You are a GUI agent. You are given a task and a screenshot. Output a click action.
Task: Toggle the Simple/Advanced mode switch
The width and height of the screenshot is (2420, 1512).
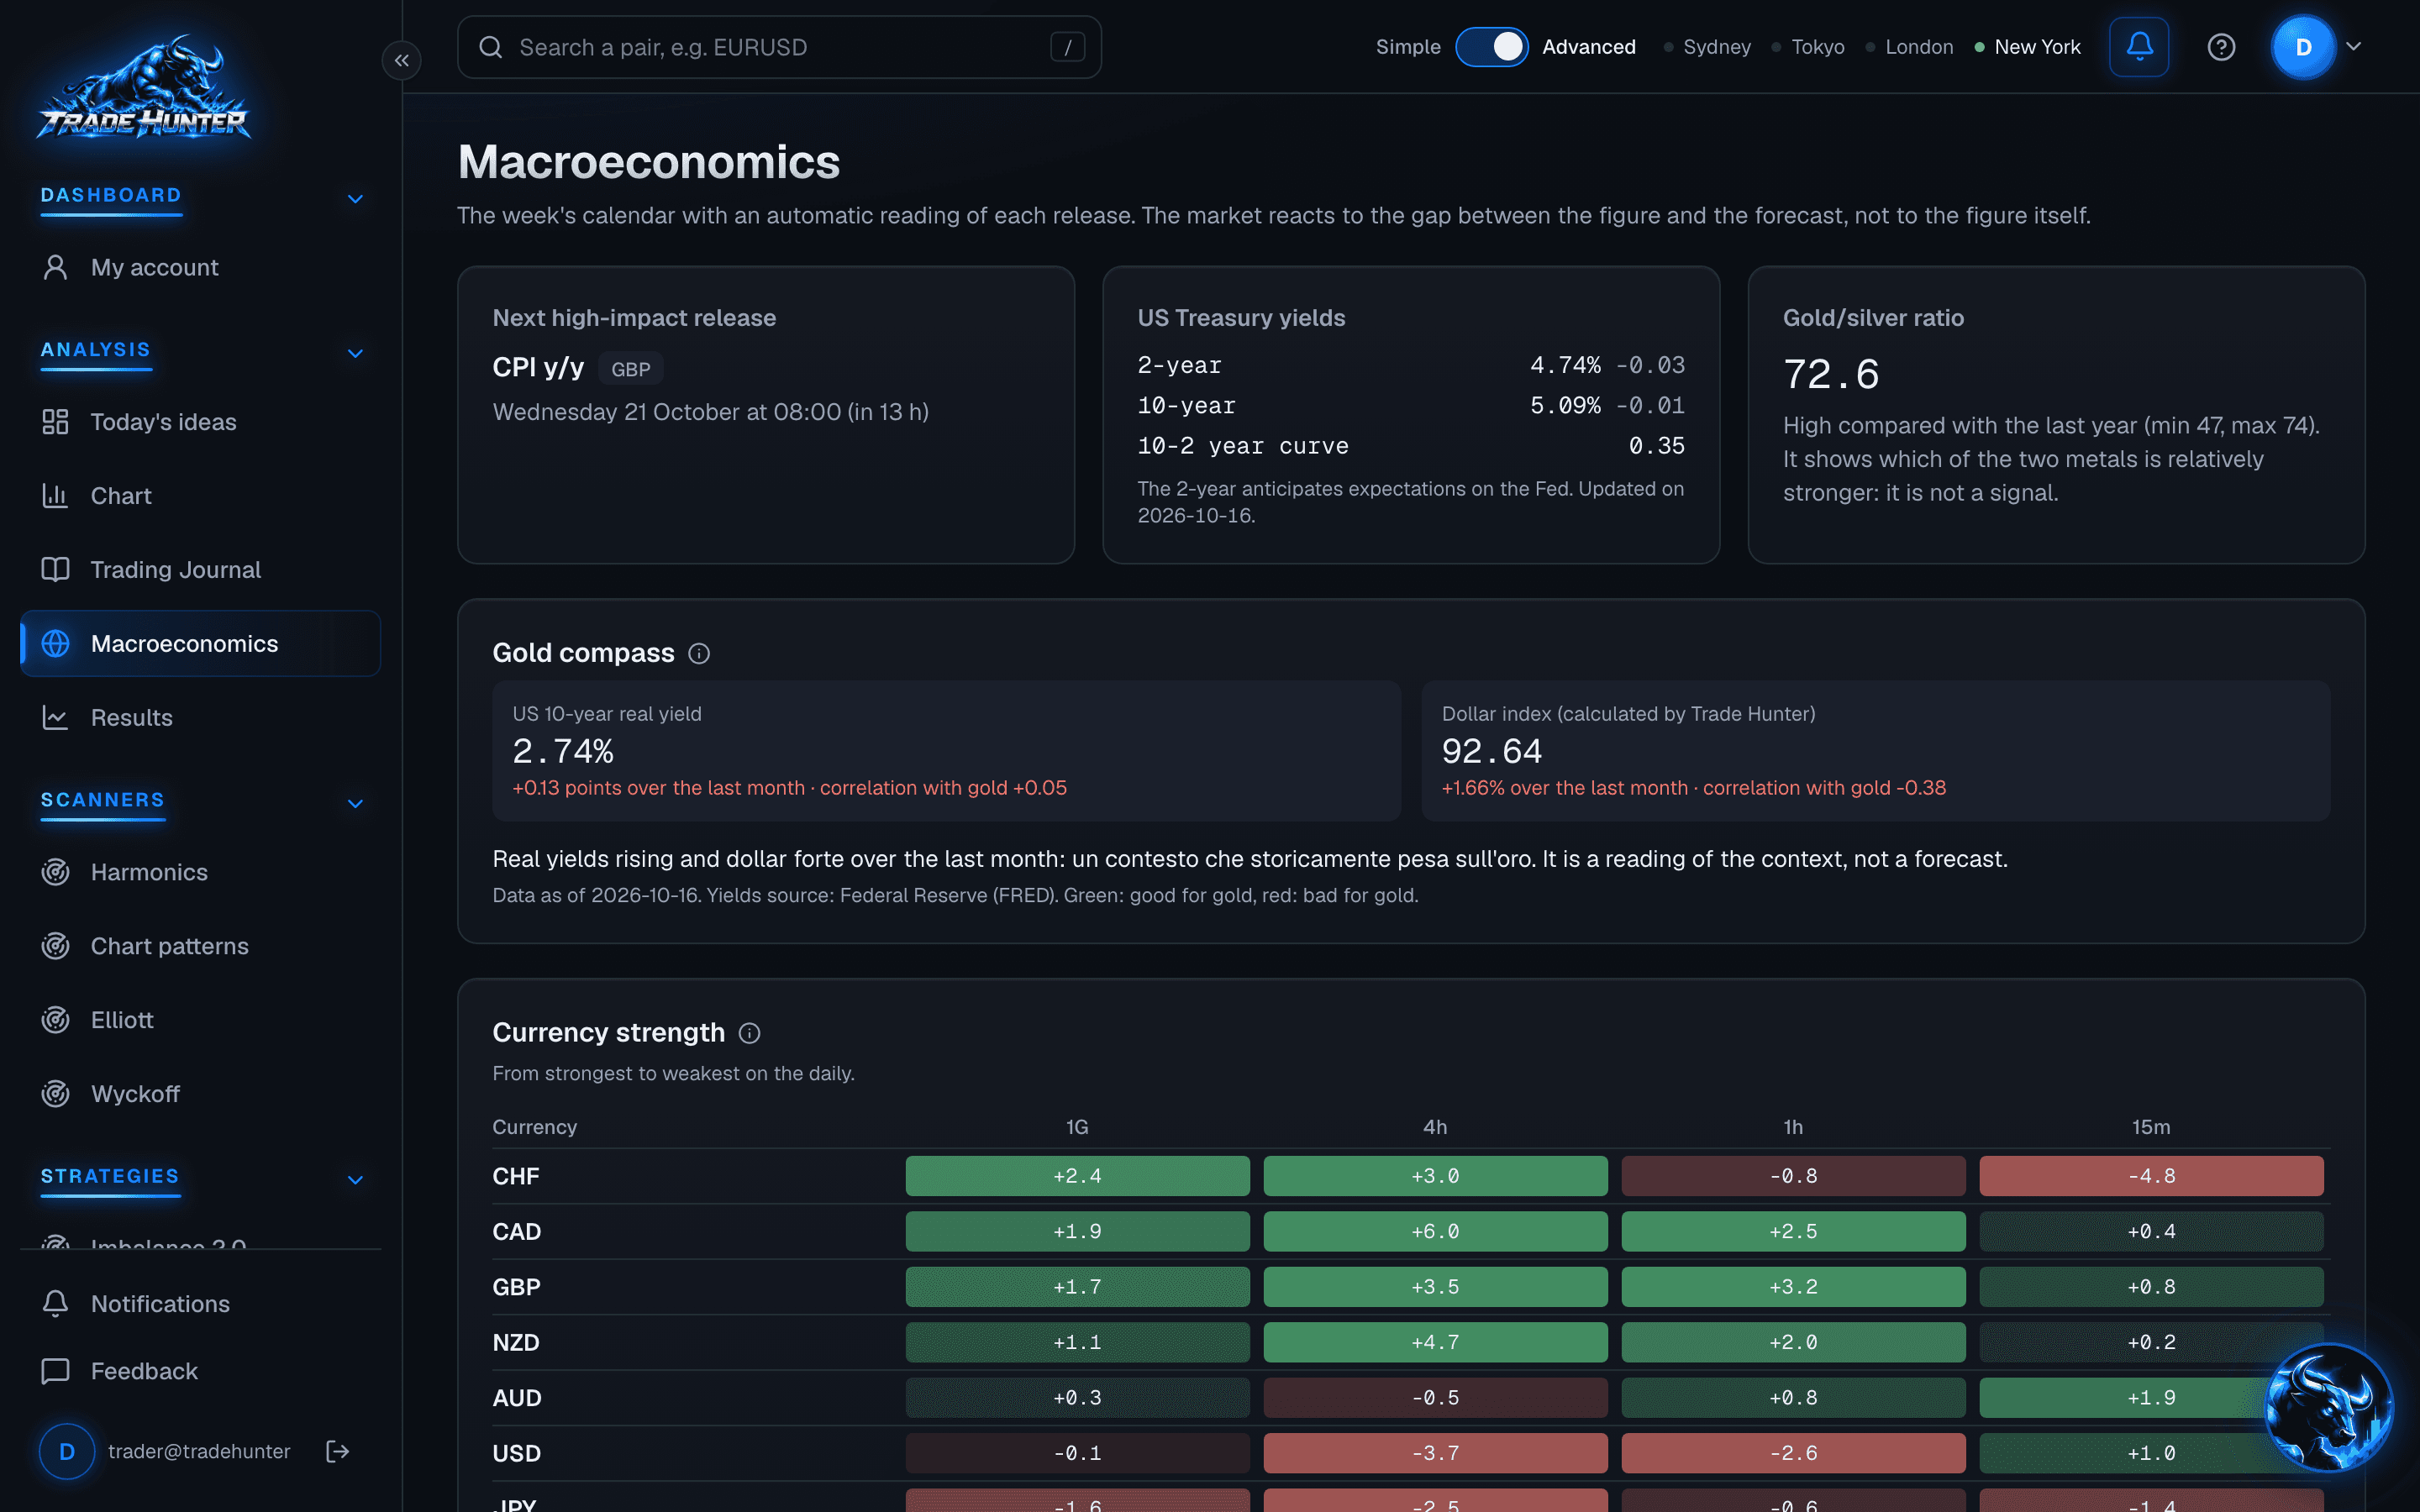[x=1491, y=47]
